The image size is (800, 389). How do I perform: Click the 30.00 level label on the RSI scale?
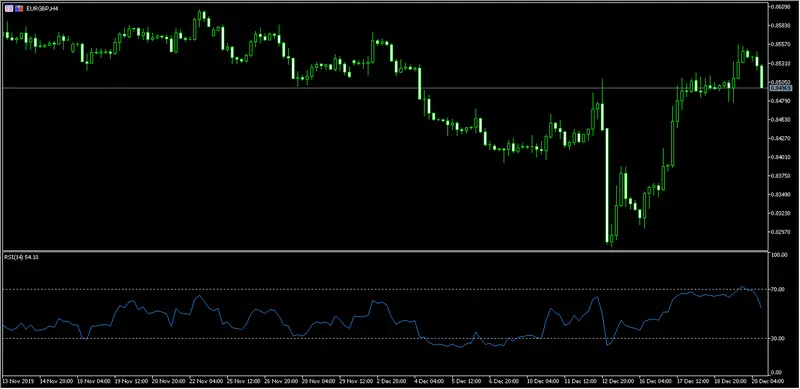click(x=779, y=338)
